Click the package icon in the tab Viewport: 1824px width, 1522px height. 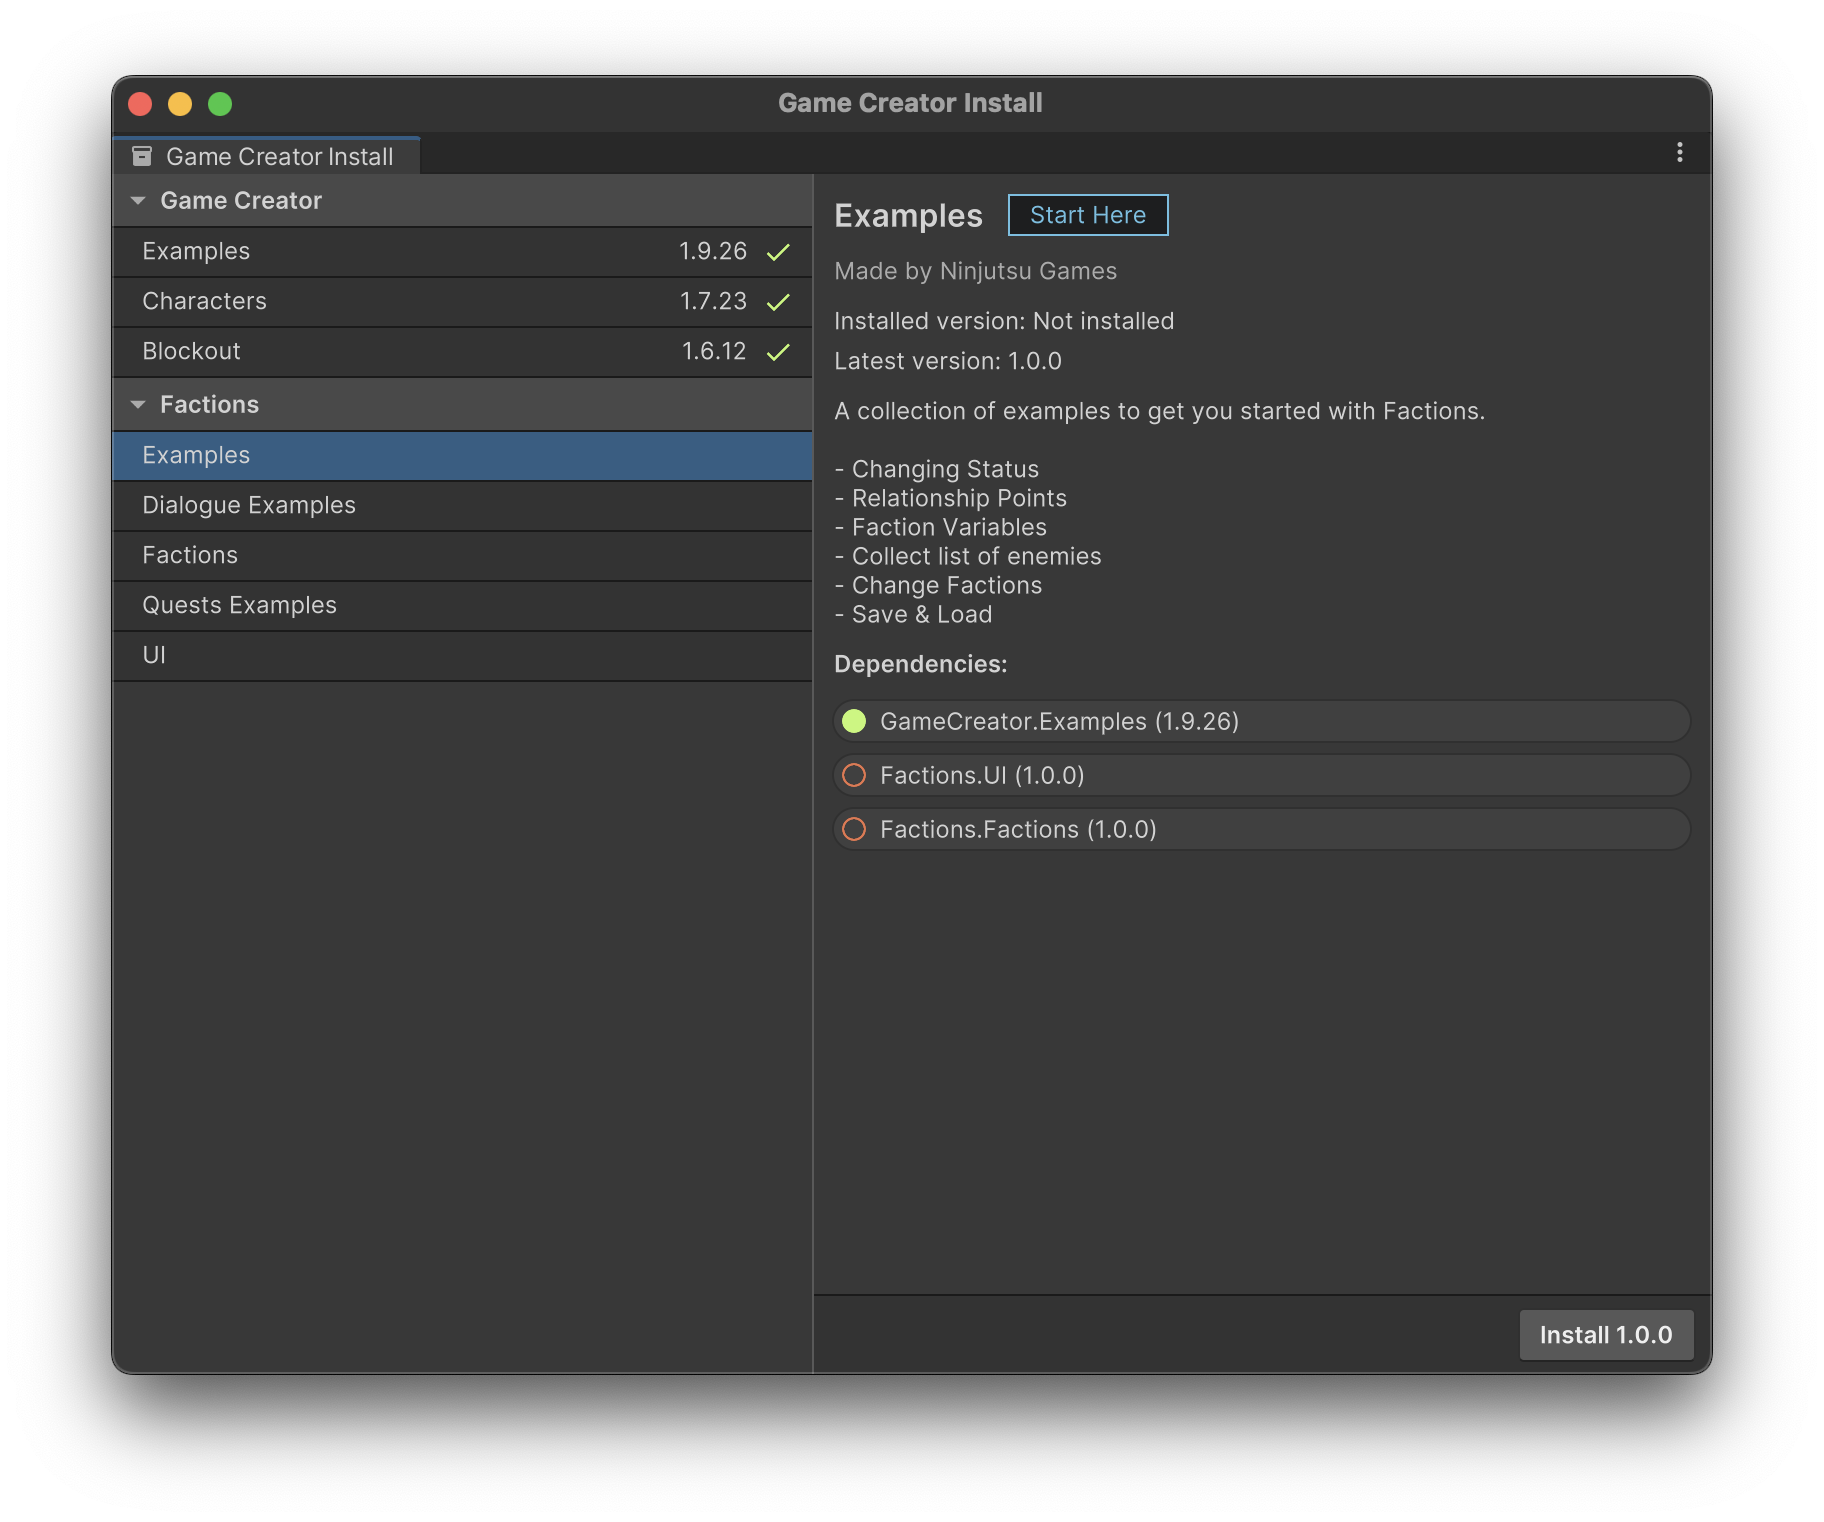coord(142,156)
